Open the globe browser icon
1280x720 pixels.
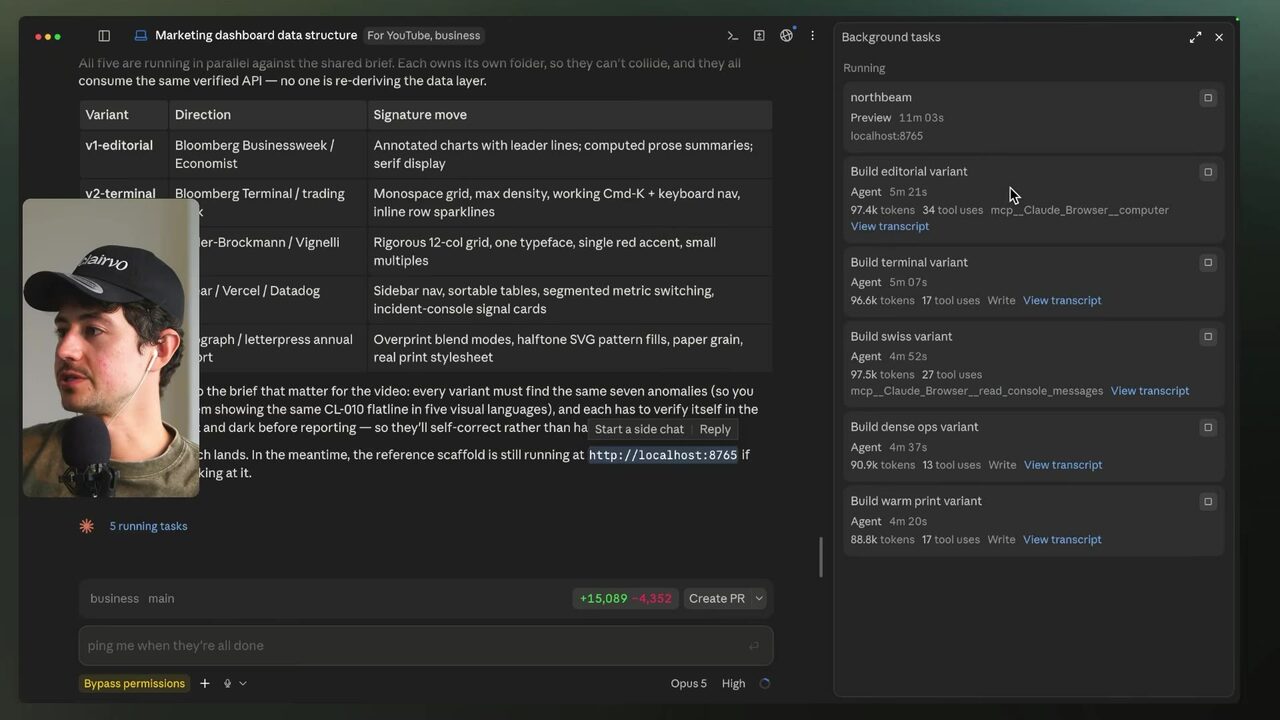(x=786, y=36)
